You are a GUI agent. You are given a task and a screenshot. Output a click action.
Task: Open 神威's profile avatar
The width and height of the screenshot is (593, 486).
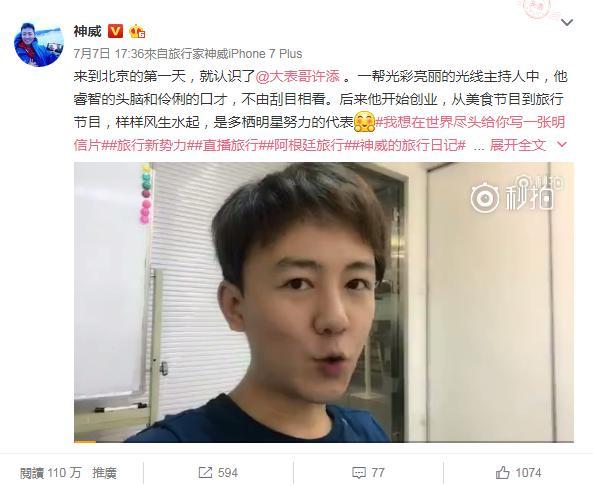[39, 43]
